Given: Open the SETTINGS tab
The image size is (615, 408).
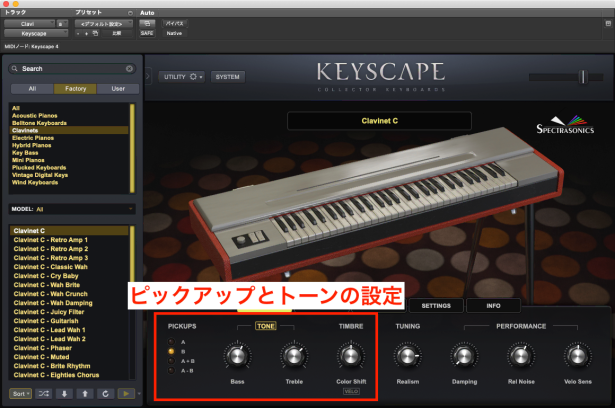Looking at the screenshot, I should (436, 306).
